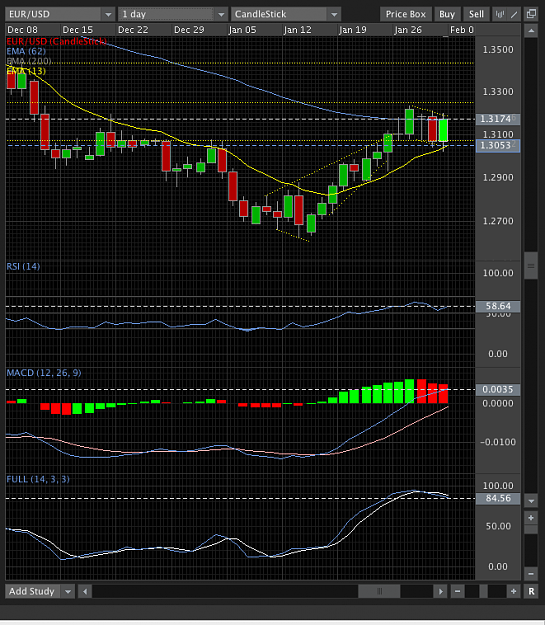Click the 1.3500 price axis label

(x=498, y=50)
